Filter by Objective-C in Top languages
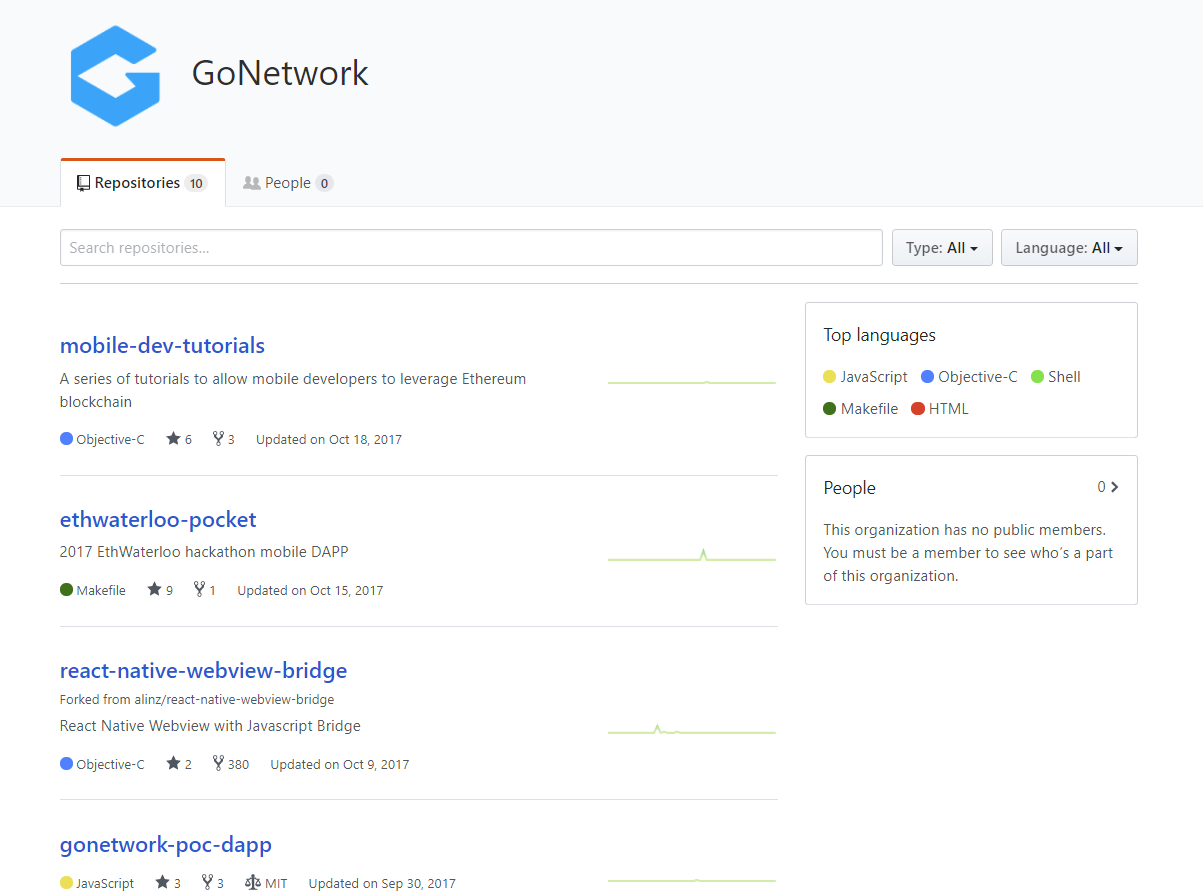 coord(969,377)
